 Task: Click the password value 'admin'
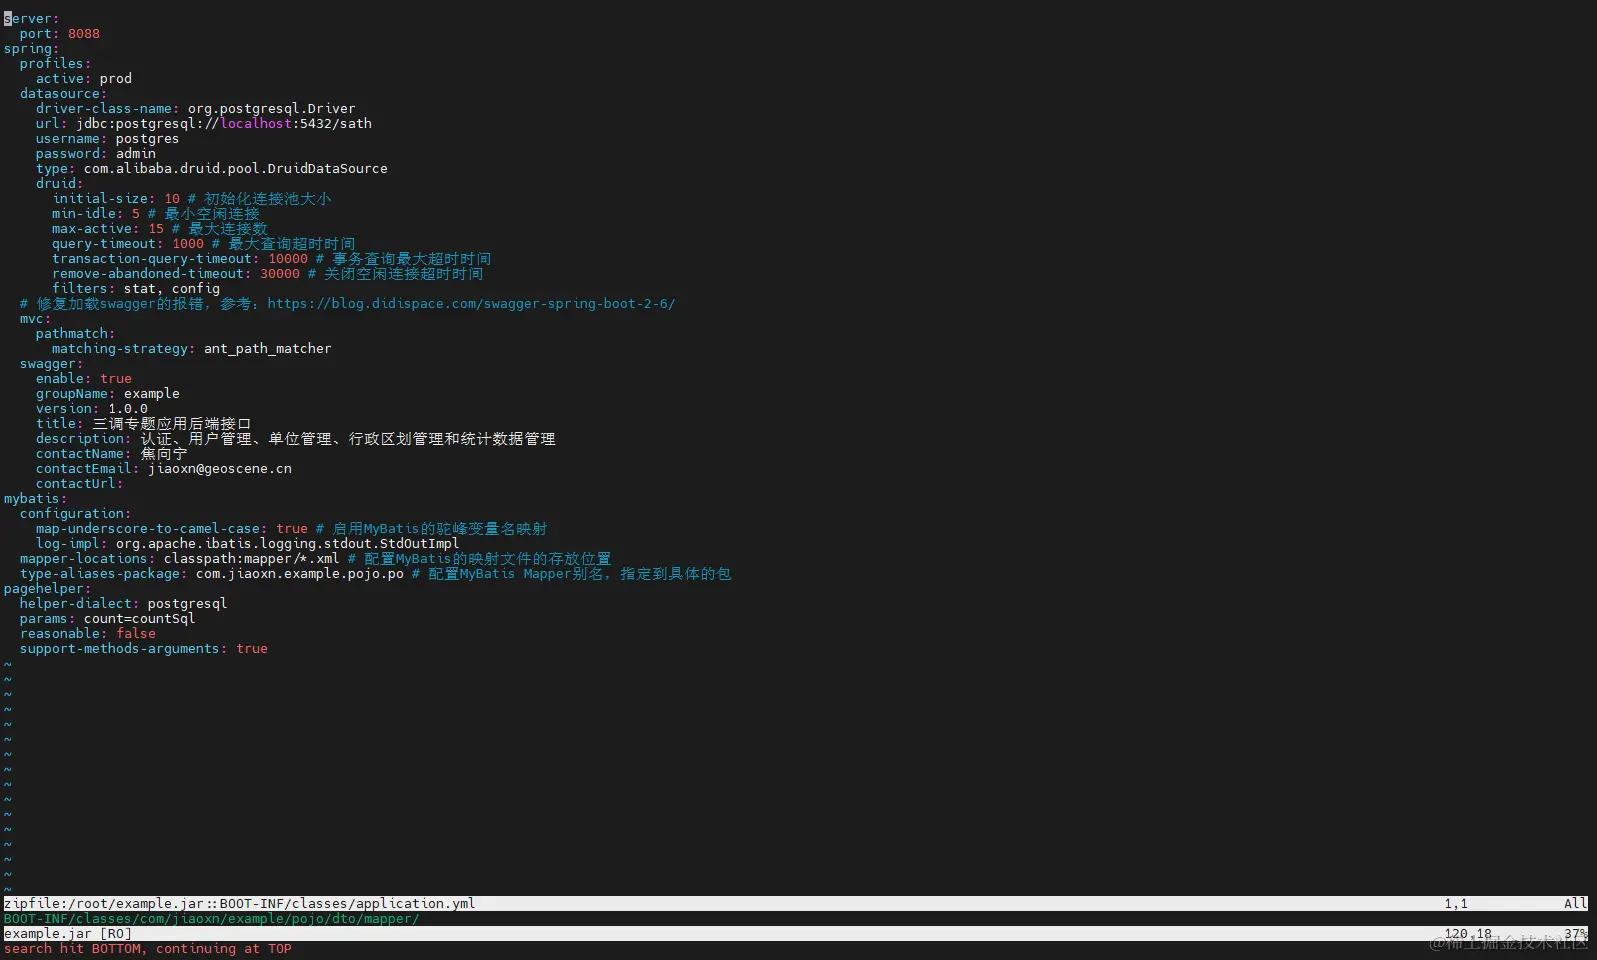point(136,154)
